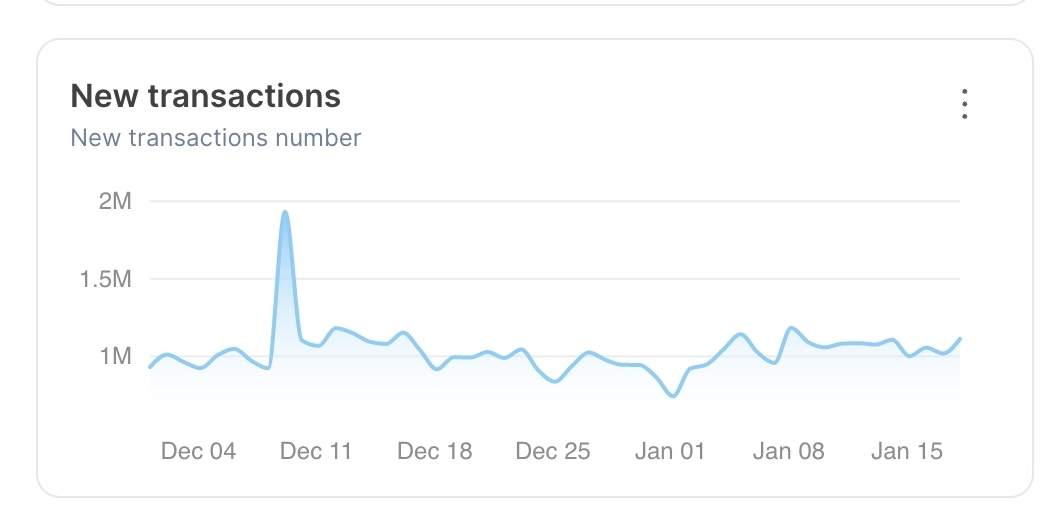1058x522 pixels.
Task: Click the tall spike near Dec 09
Action: tap(285, 212)
